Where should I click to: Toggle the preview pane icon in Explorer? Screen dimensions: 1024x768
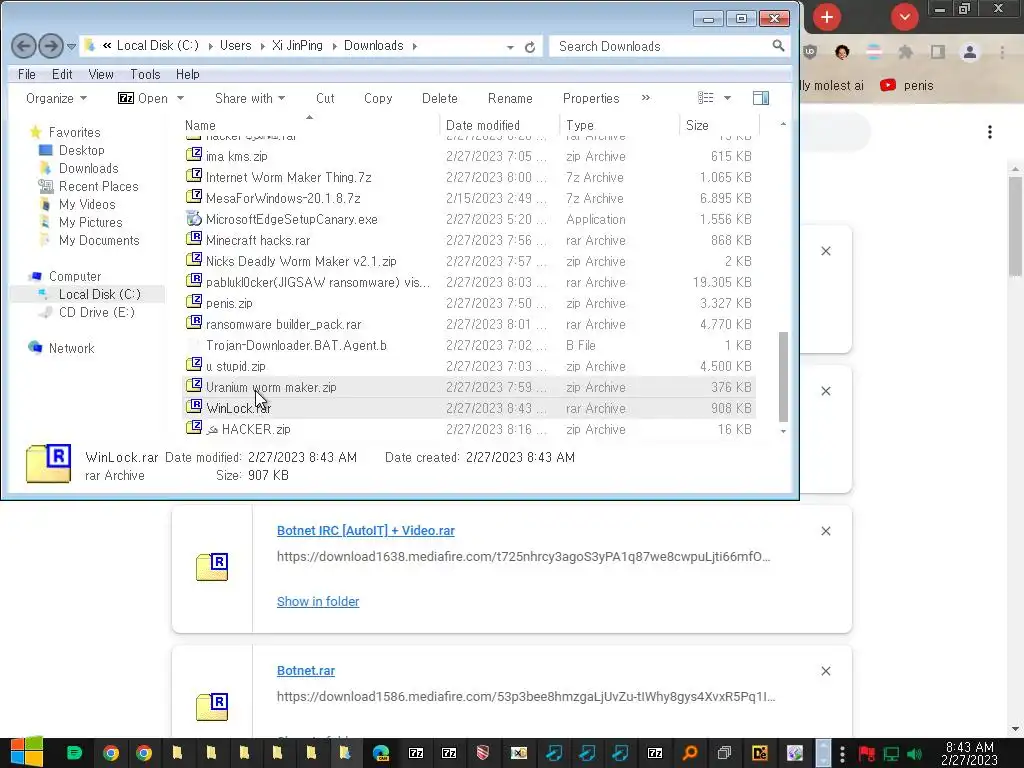(x=761, y=98)
